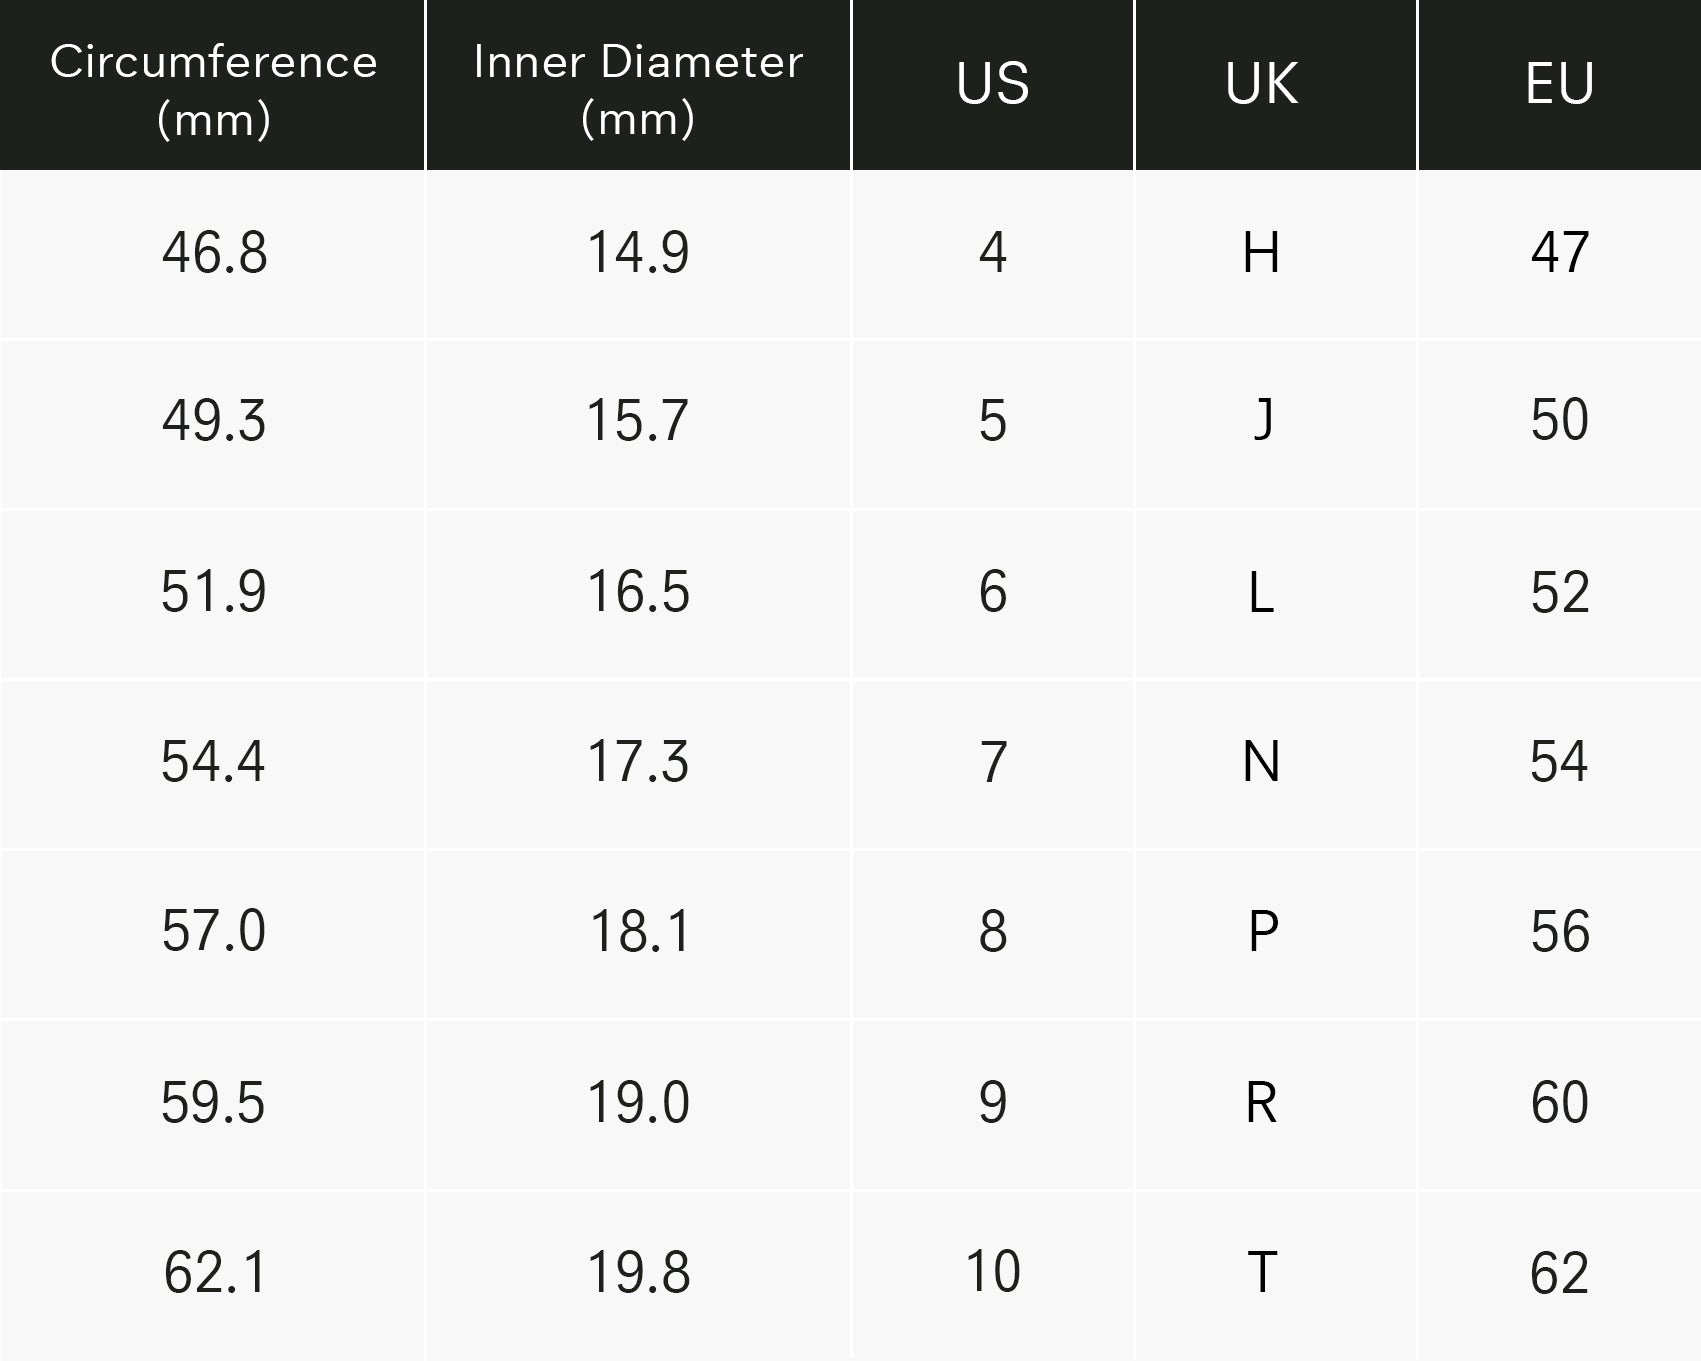Click the 46.8 circumference cell

point(214,253)
